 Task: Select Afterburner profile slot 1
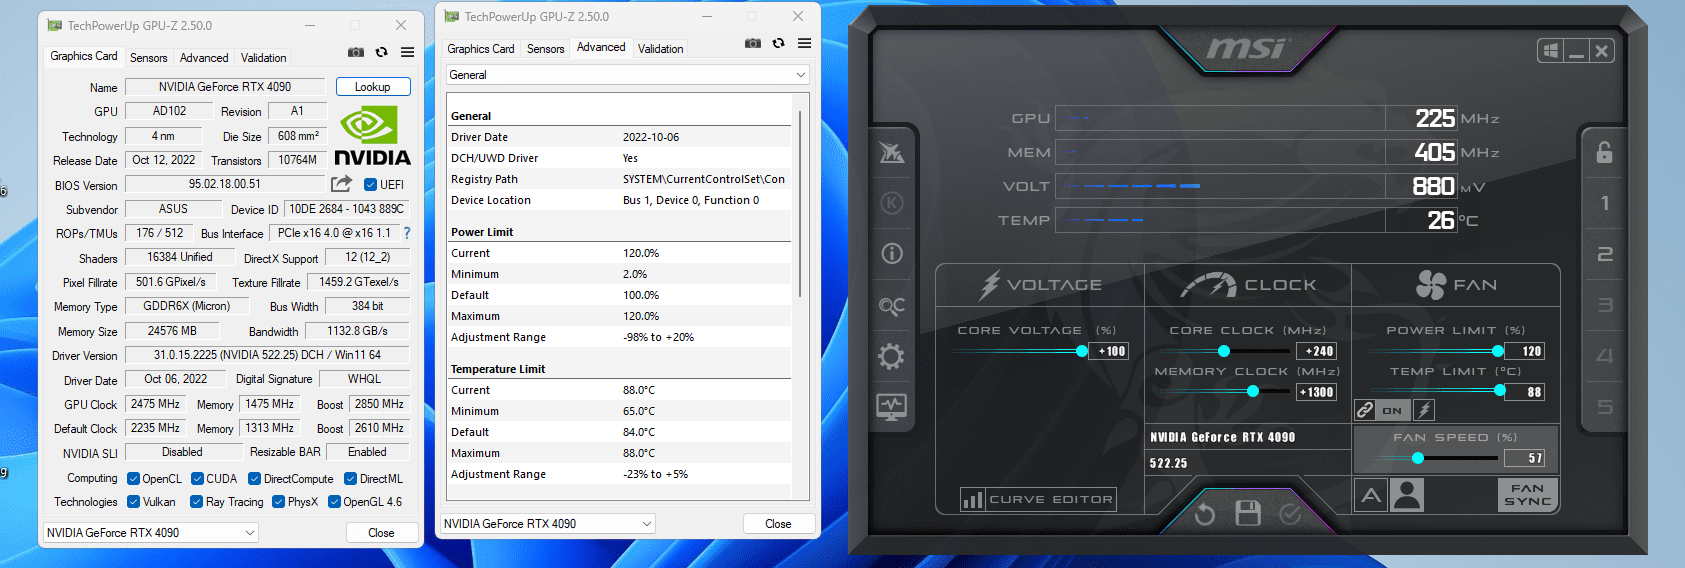[1604, 203]
